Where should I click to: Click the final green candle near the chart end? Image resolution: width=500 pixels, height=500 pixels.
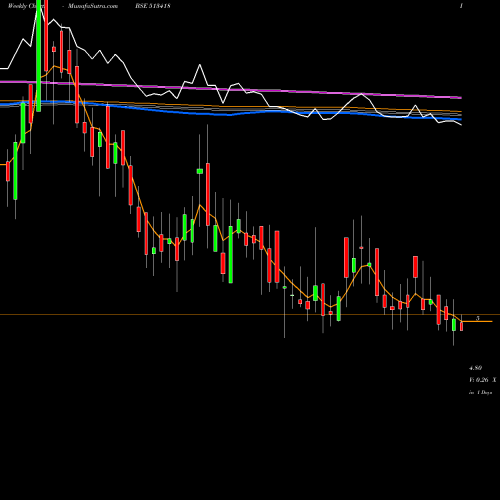coord(454,325)
